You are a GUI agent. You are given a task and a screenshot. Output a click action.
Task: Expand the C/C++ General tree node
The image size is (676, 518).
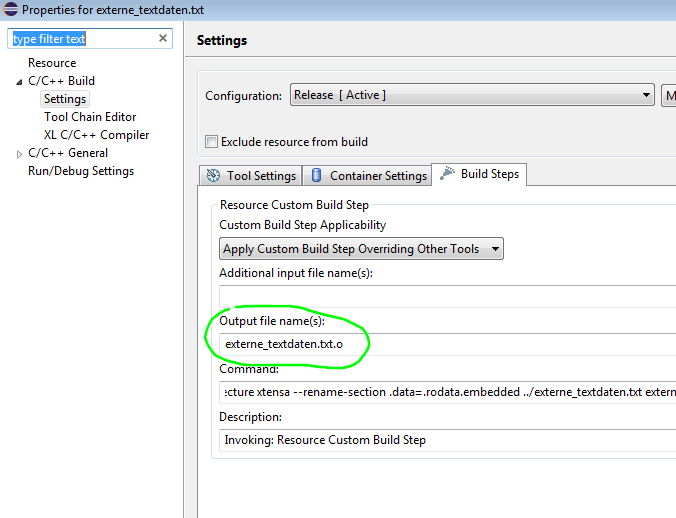coord(19,154)
